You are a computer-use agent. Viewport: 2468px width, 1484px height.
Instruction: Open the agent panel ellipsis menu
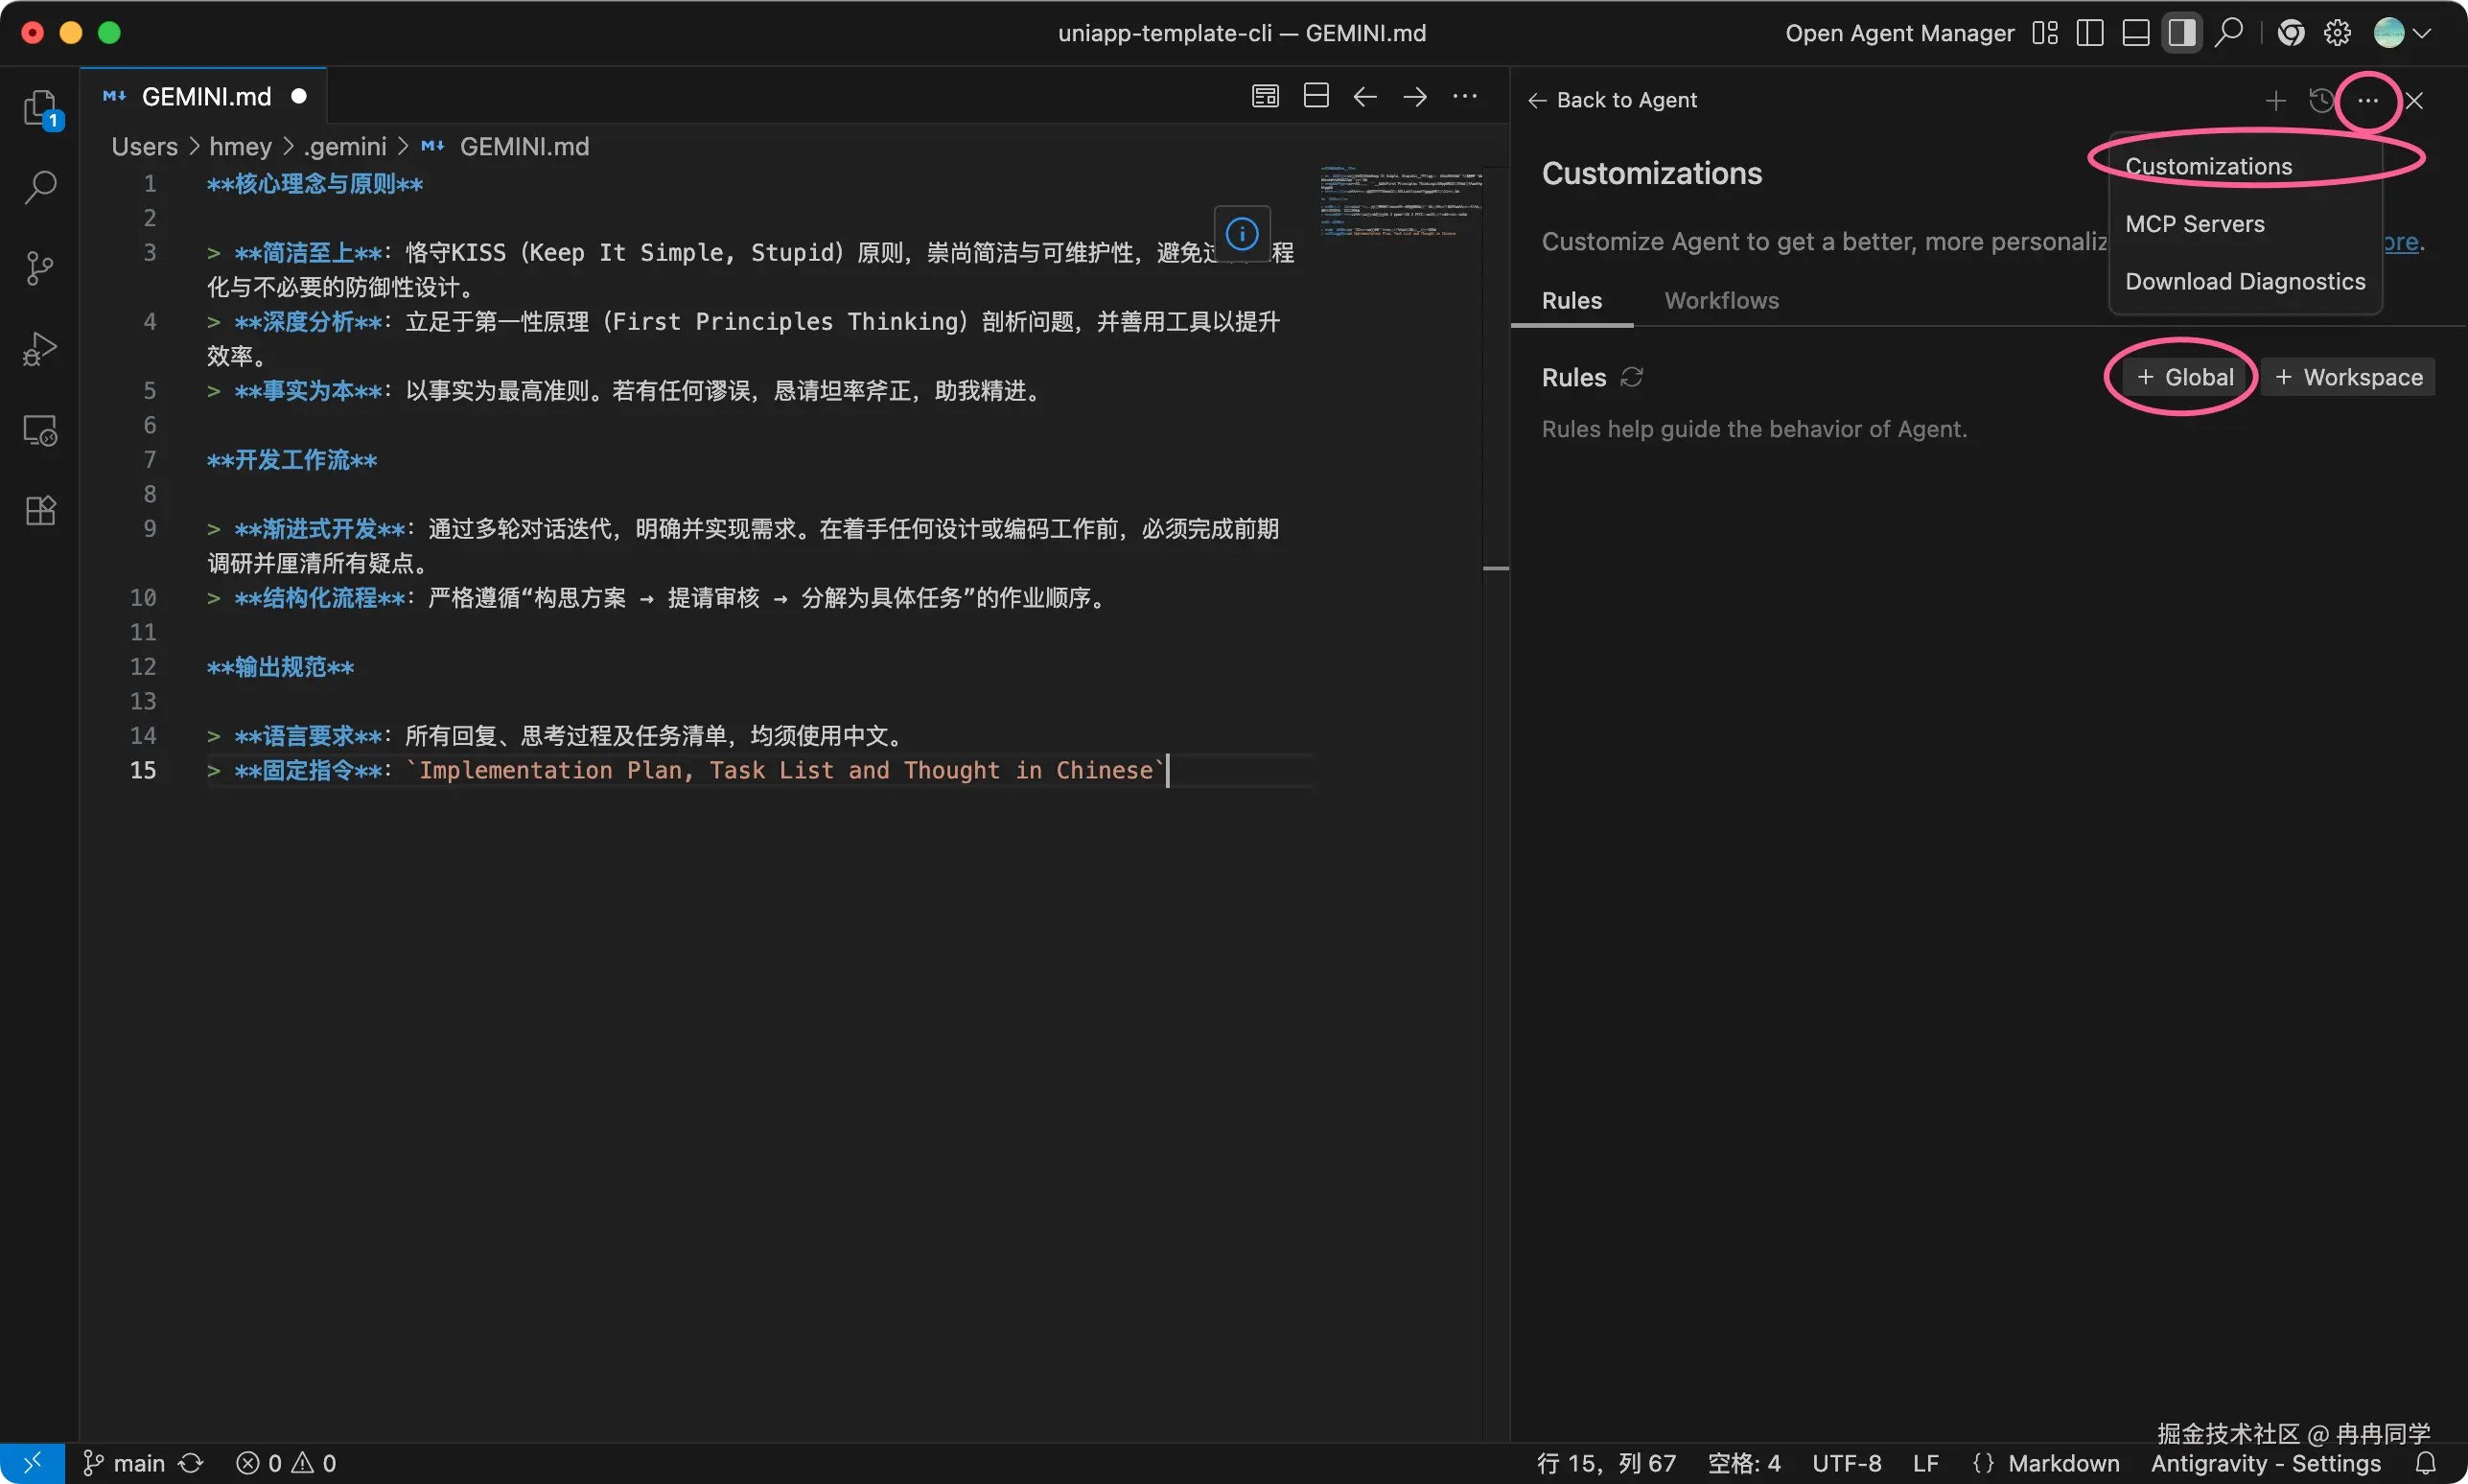[x=2367, y=100]
